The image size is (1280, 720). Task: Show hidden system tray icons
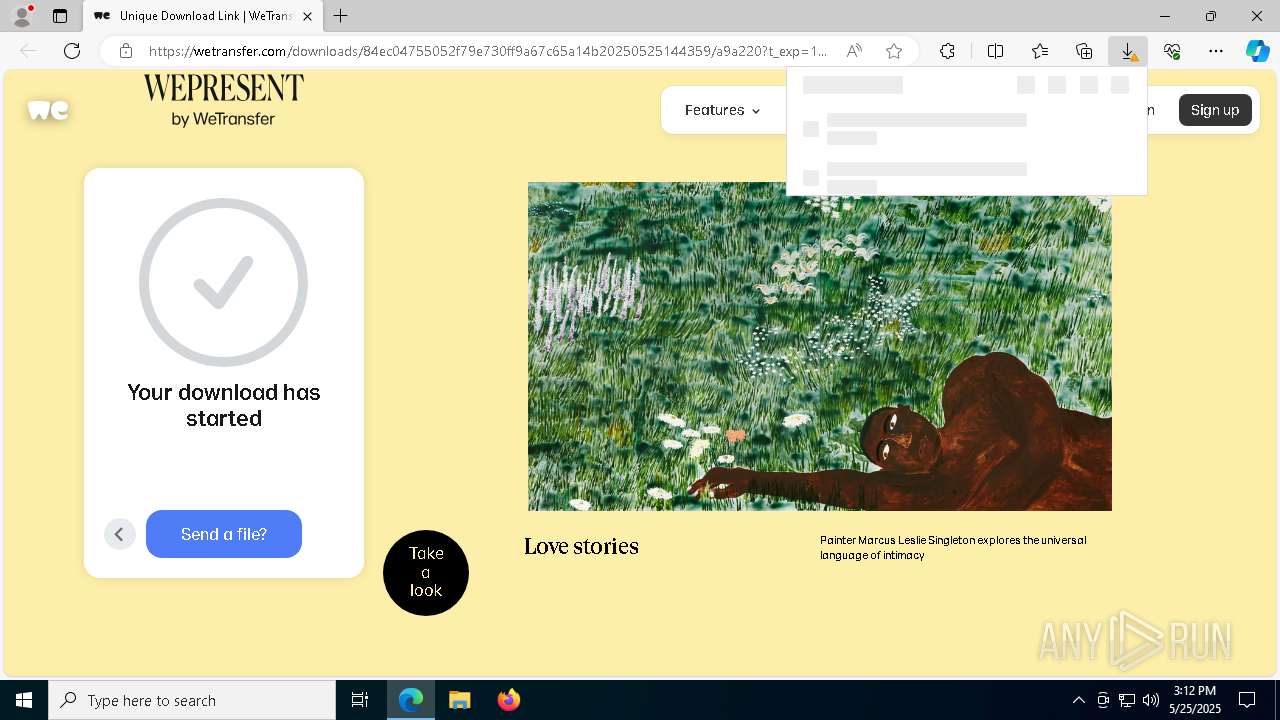[1078, 700]
